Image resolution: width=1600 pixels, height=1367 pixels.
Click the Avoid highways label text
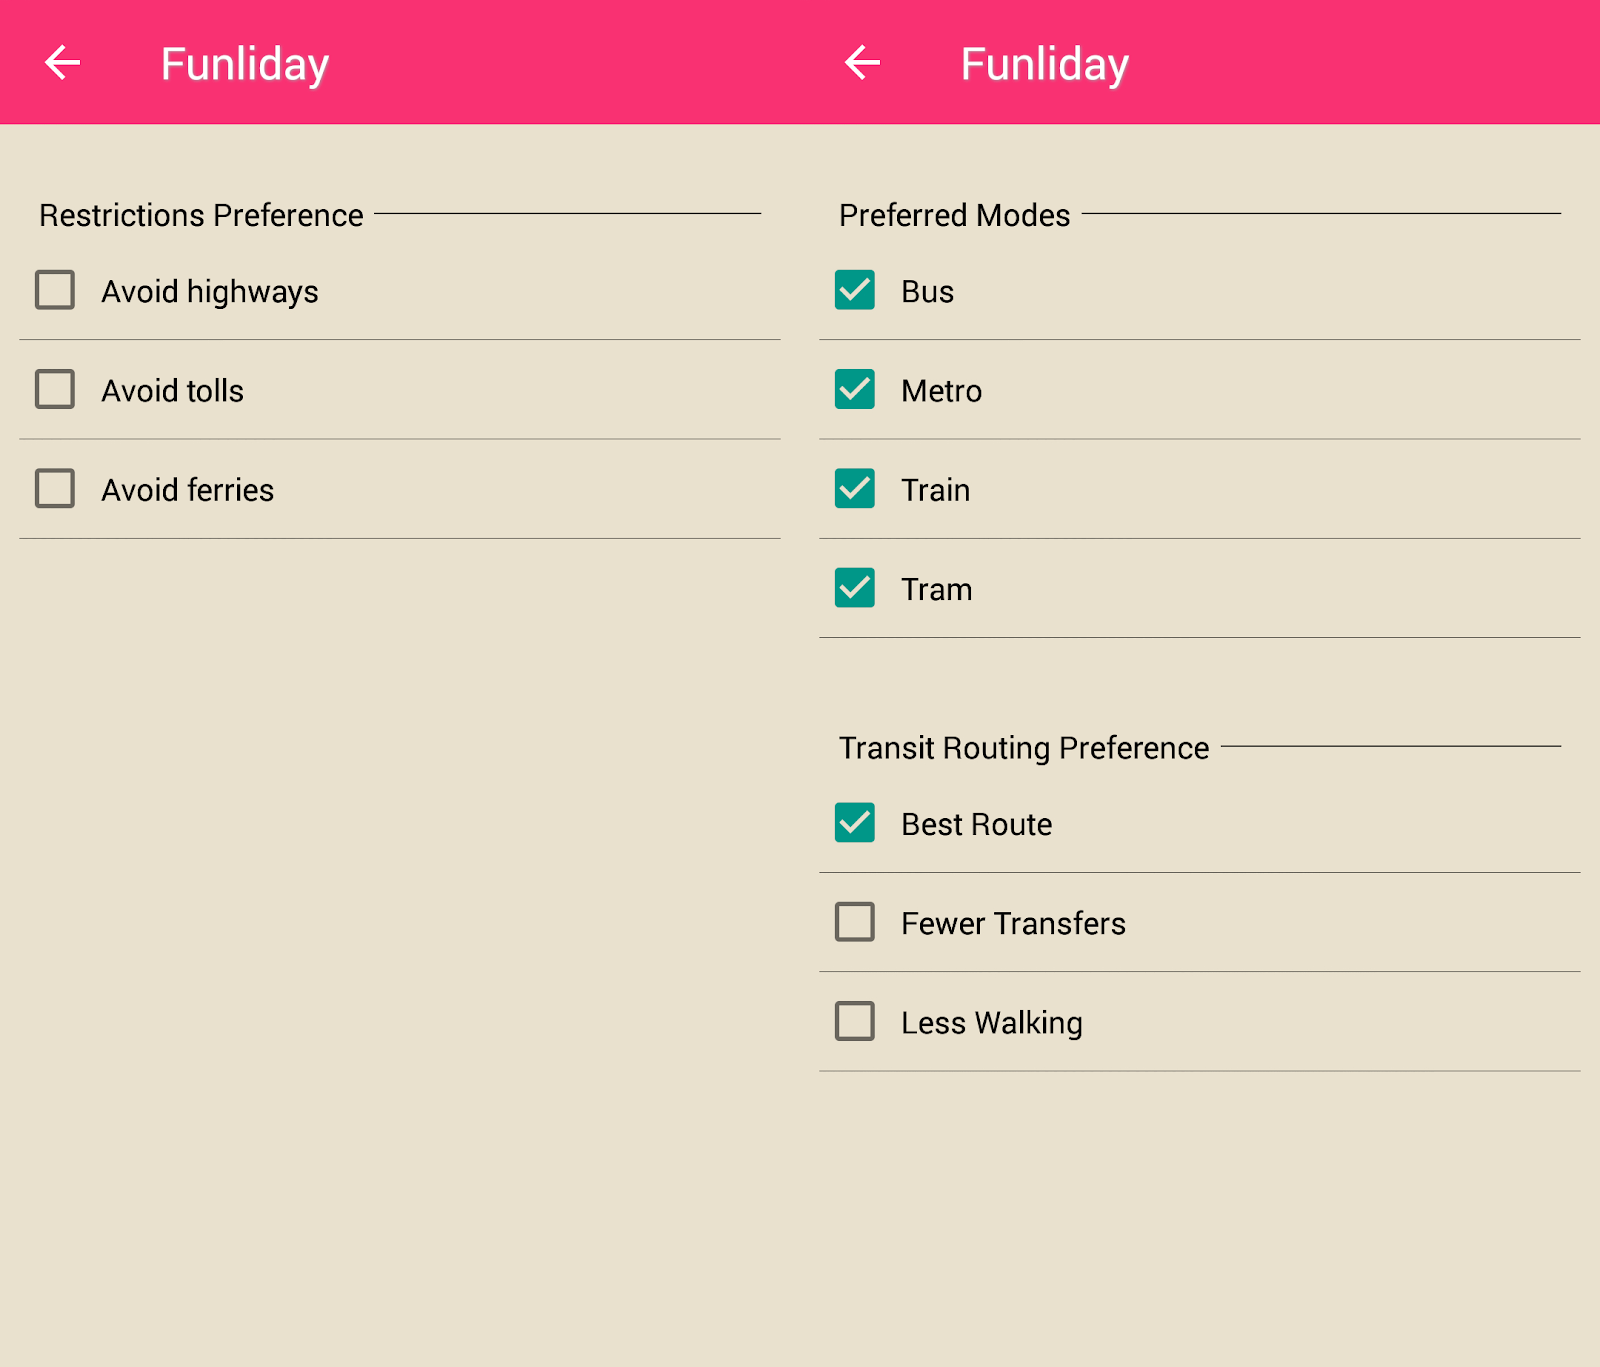[x=210, y=292]
